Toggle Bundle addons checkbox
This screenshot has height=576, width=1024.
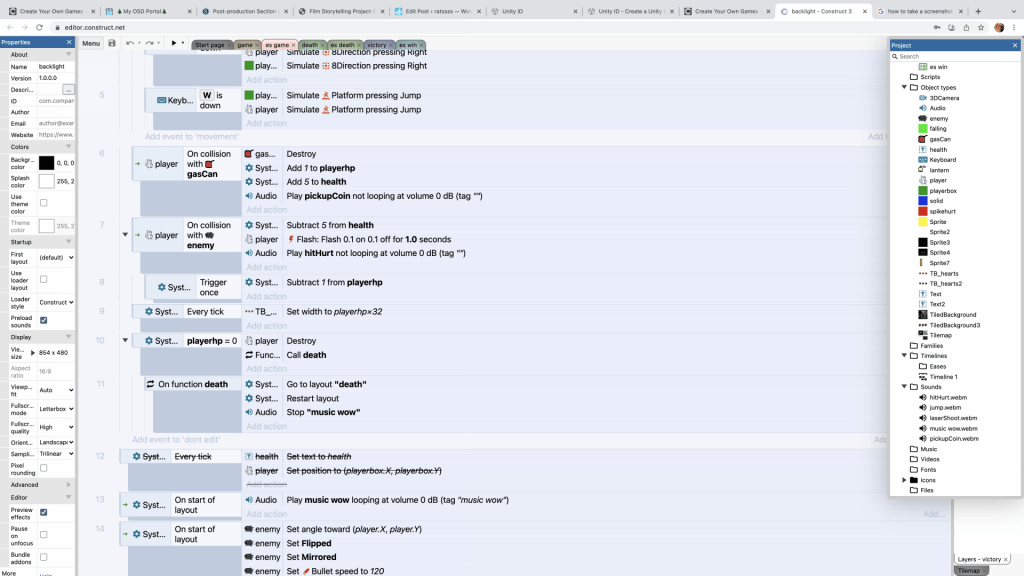pyautogui.click(x=44, y=558)
